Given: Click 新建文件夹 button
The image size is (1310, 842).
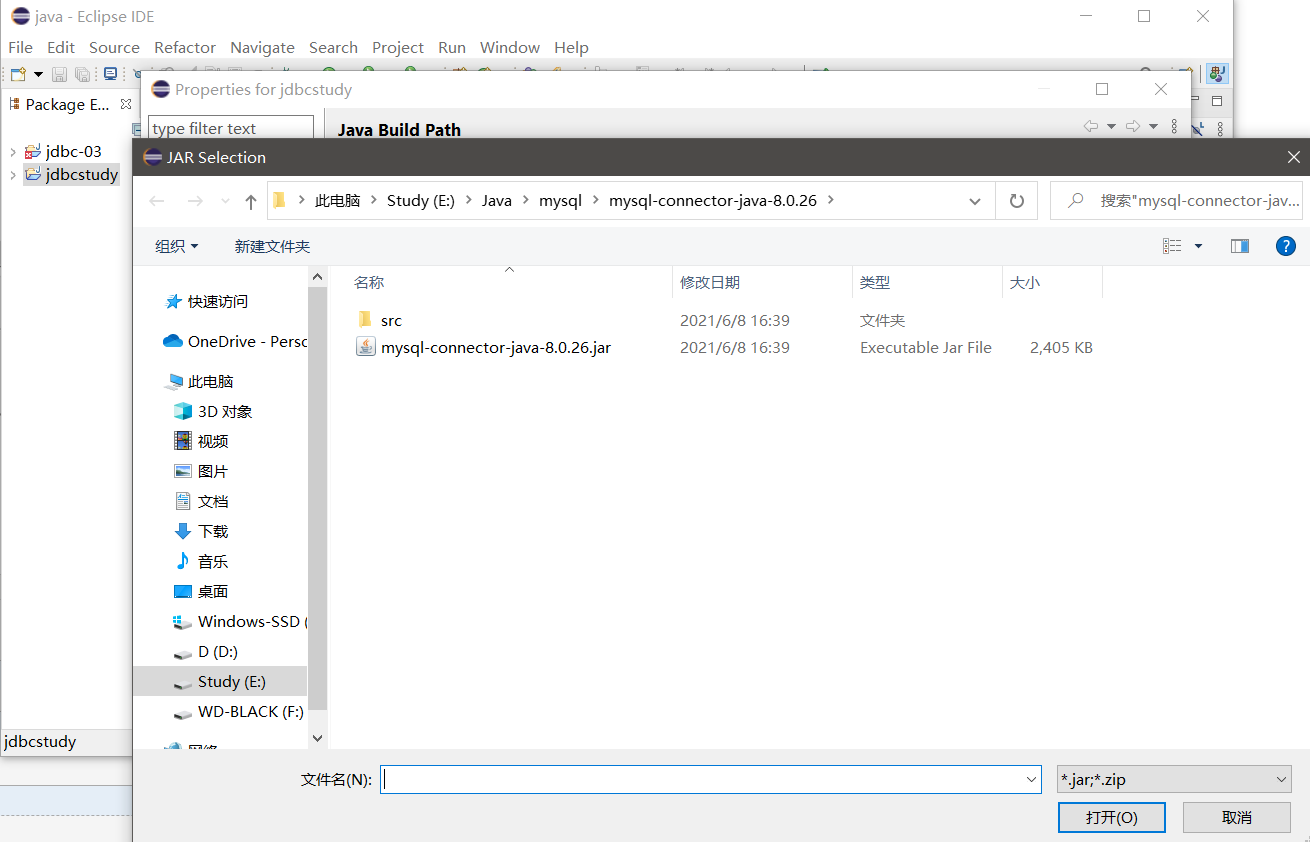Looking at the screenshot, I should [x=272, y=246].
